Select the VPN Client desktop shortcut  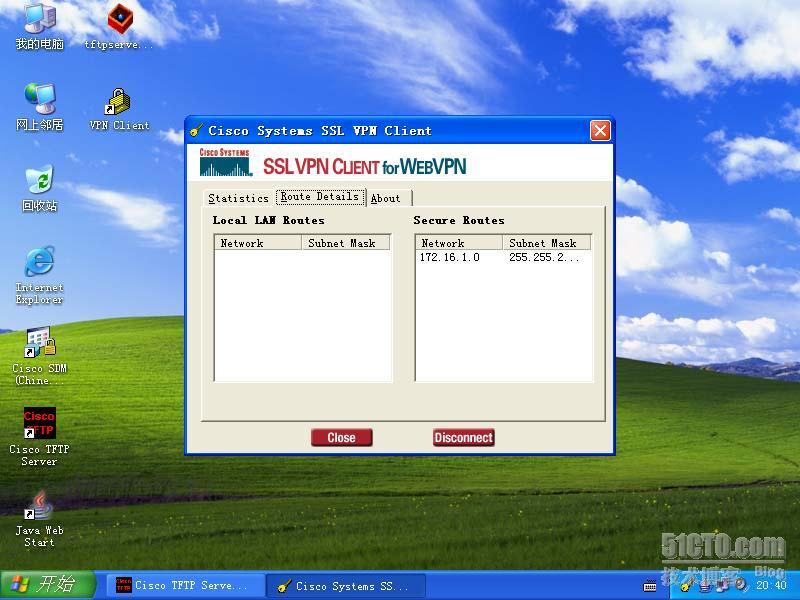coord(119,108)
